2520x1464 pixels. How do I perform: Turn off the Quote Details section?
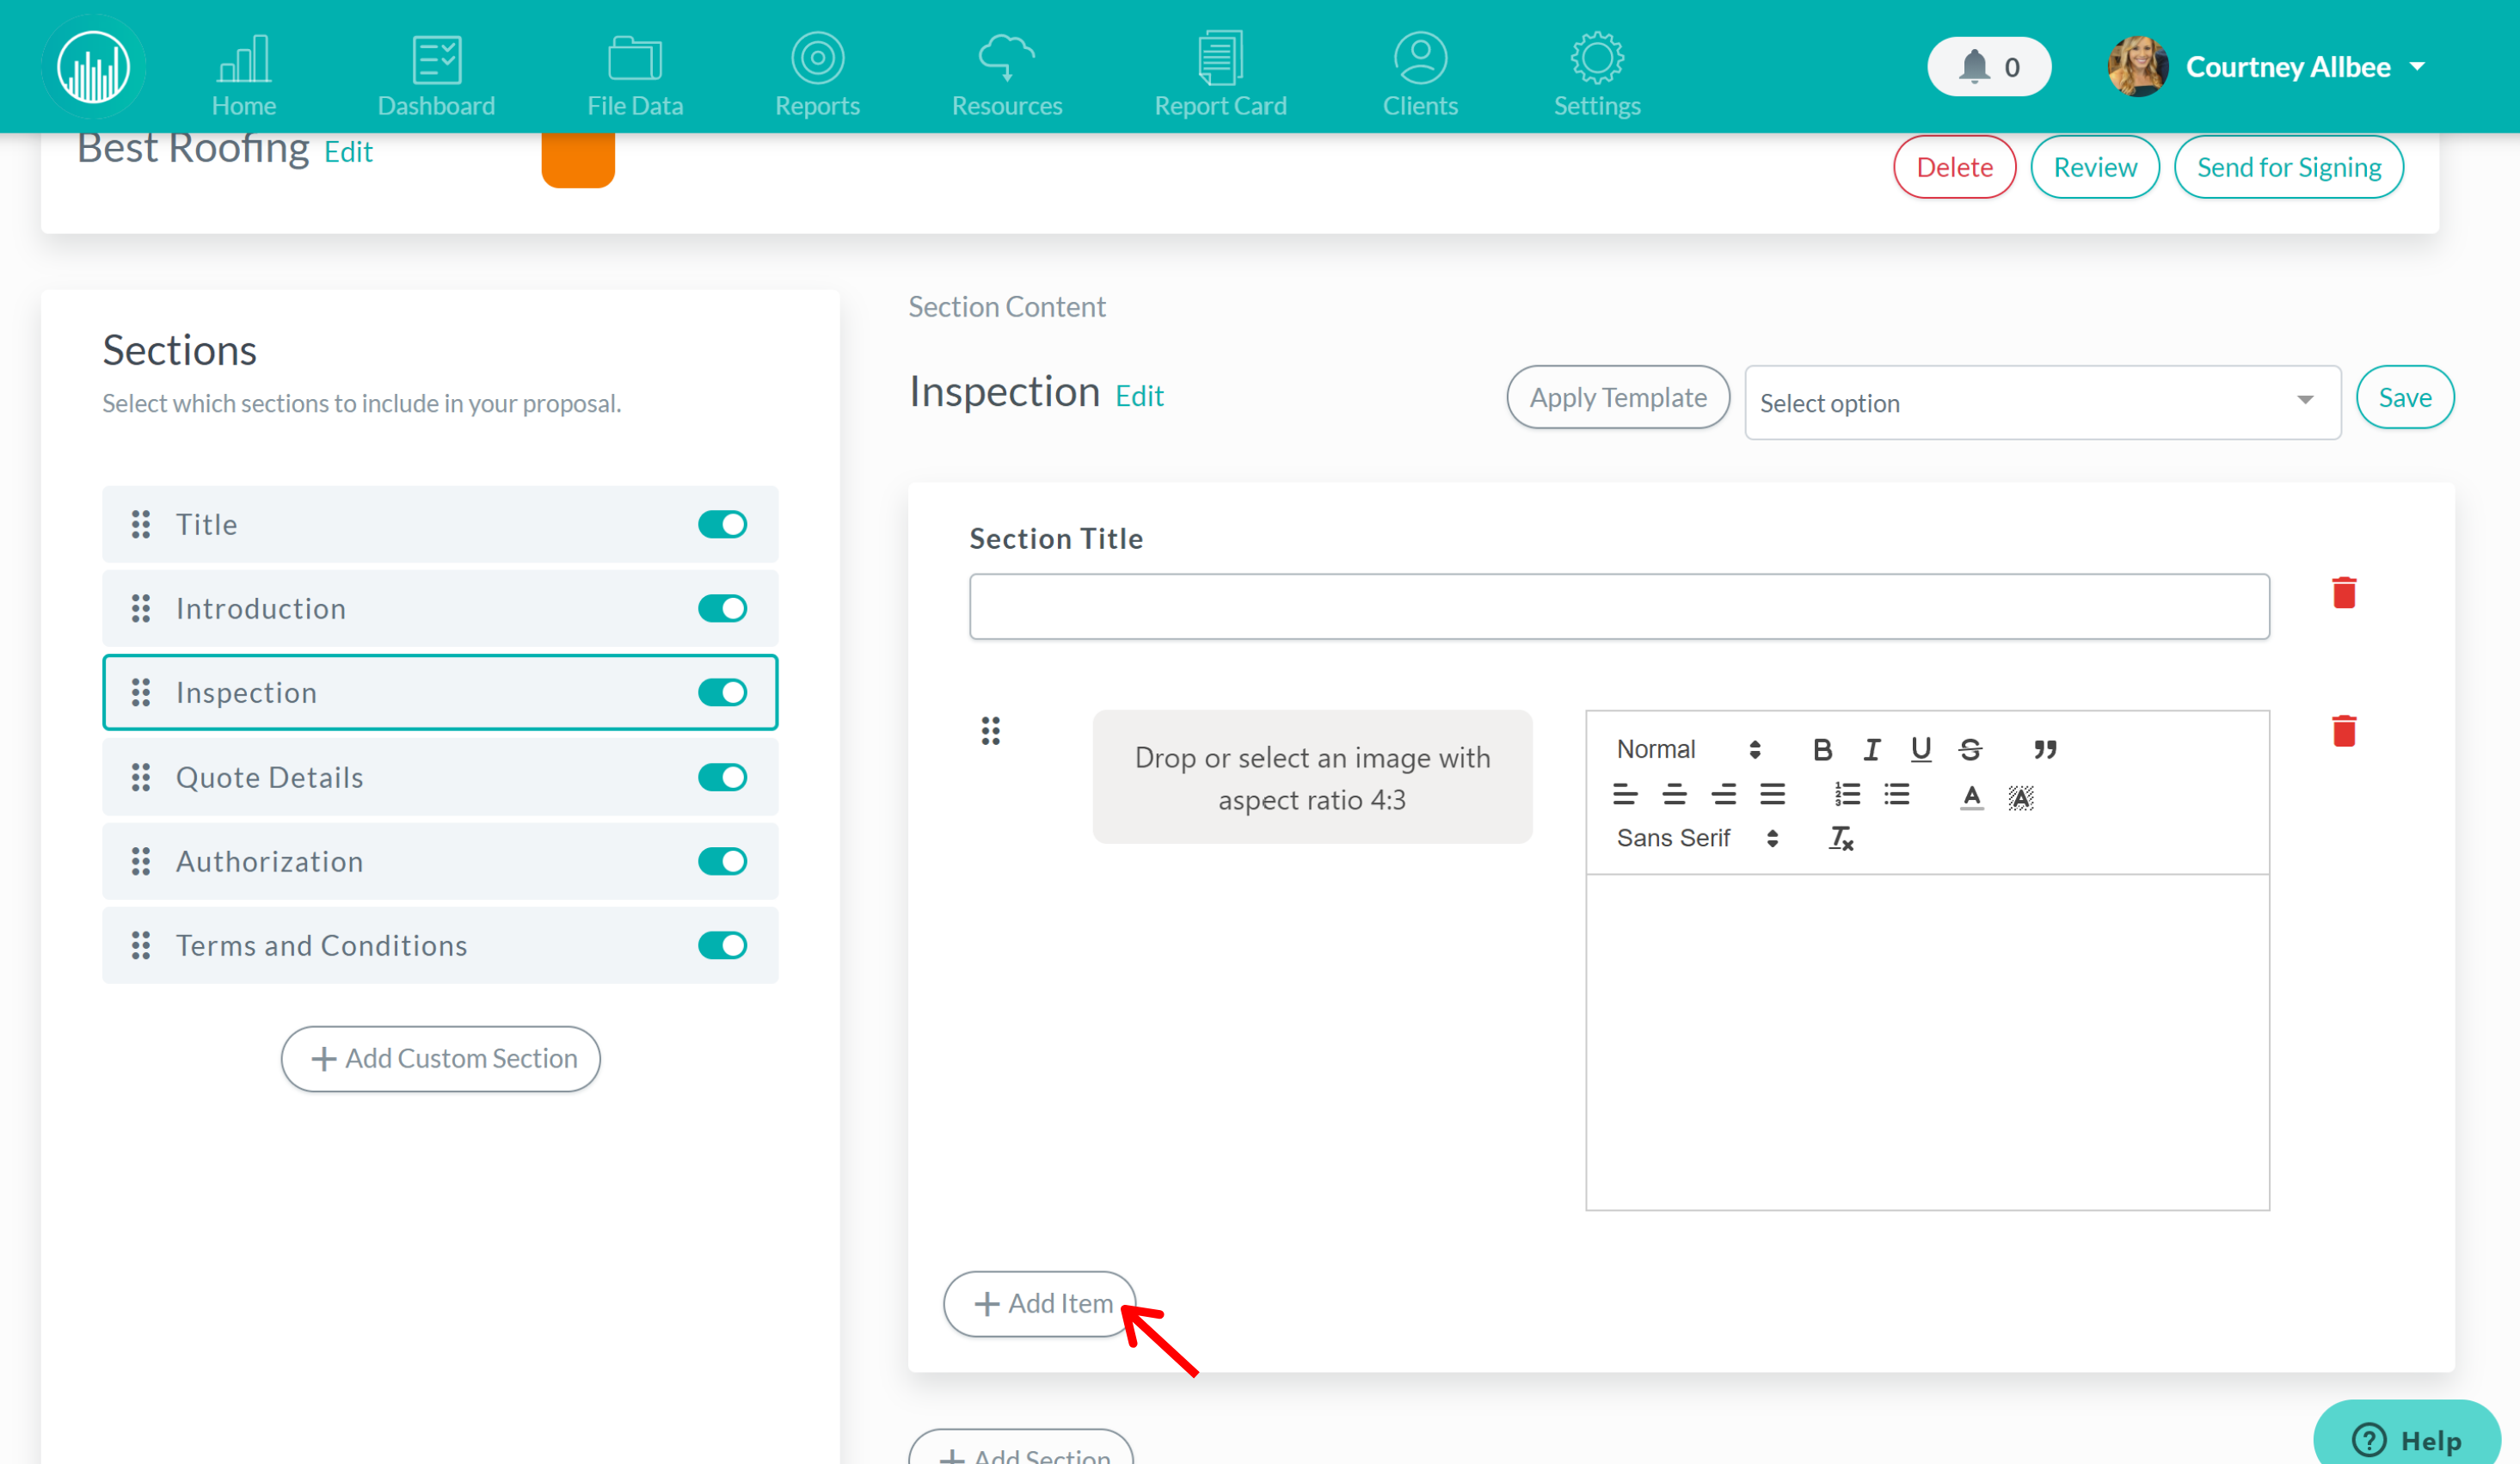coord(722,777)
